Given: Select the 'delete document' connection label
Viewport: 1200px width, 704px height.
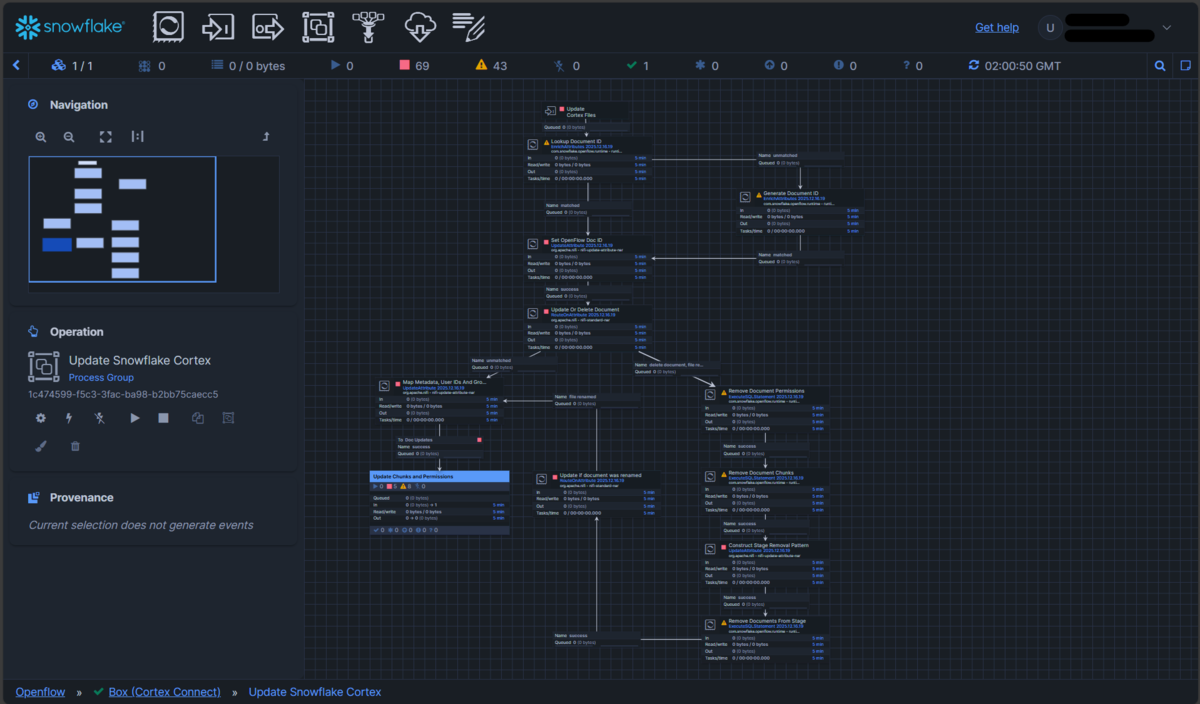Looking at the screenshot, I should point(675,369).
